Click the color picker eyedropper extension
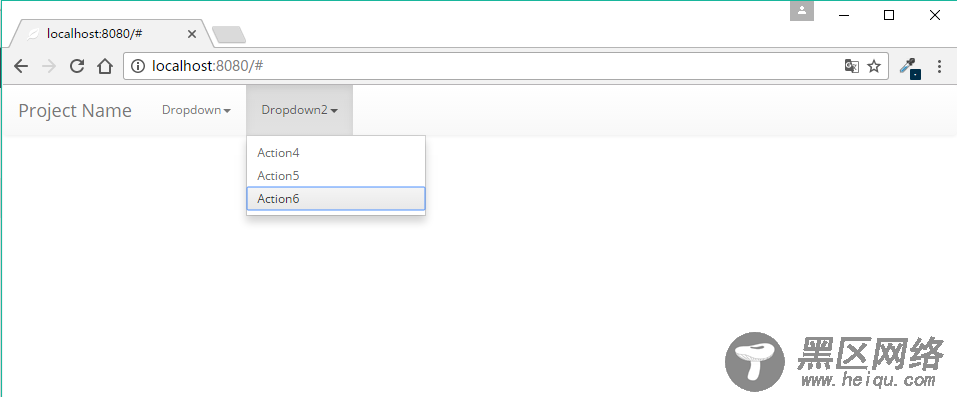 pos(909,67)
